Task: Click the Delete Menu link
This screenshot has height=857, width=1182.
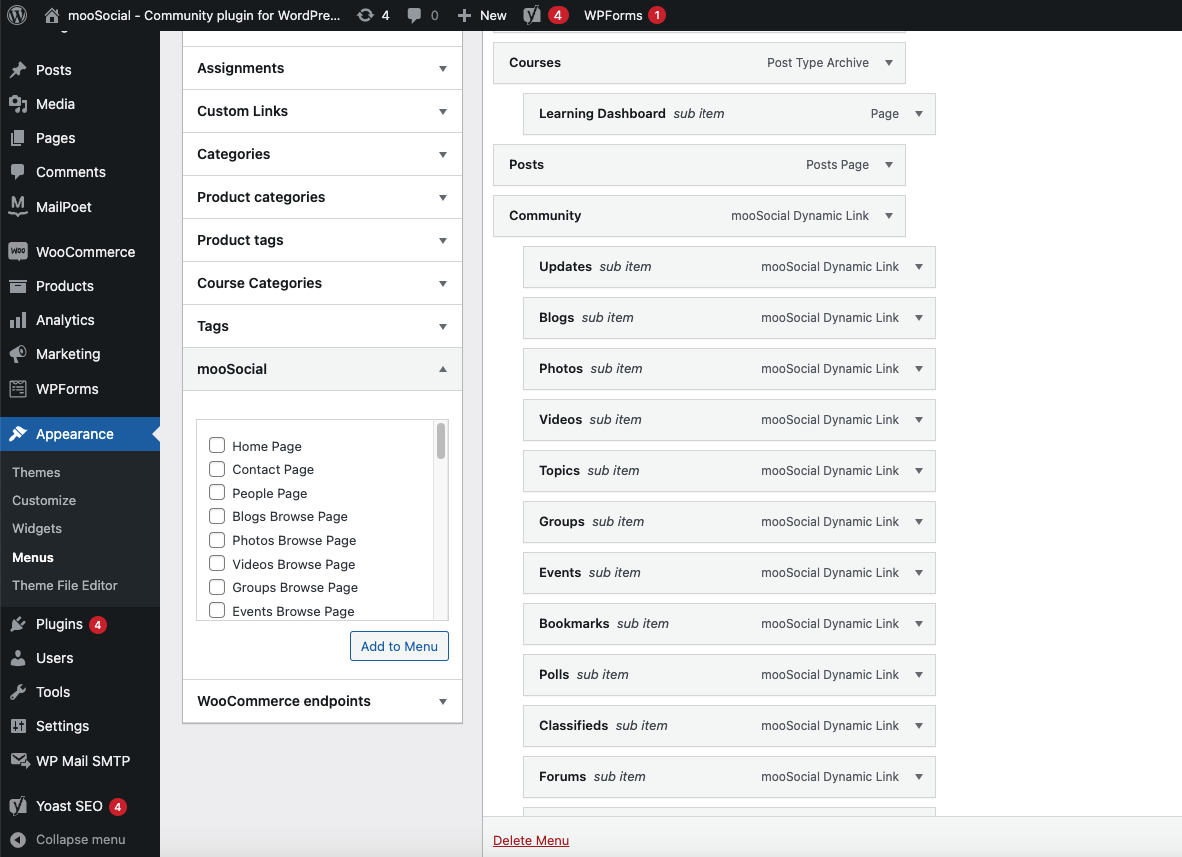Action: coord(531,840)
